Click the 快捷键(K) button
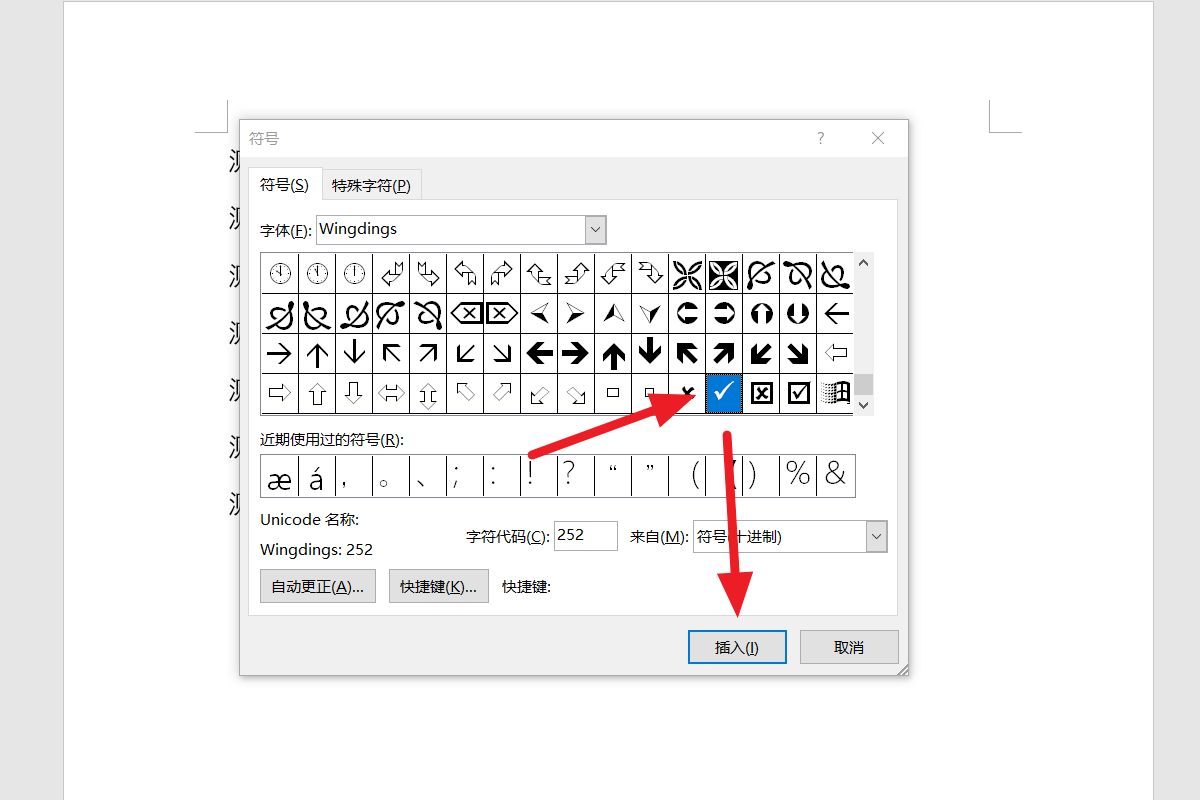This screenshot has width=1200, height=800. (438, 585)
